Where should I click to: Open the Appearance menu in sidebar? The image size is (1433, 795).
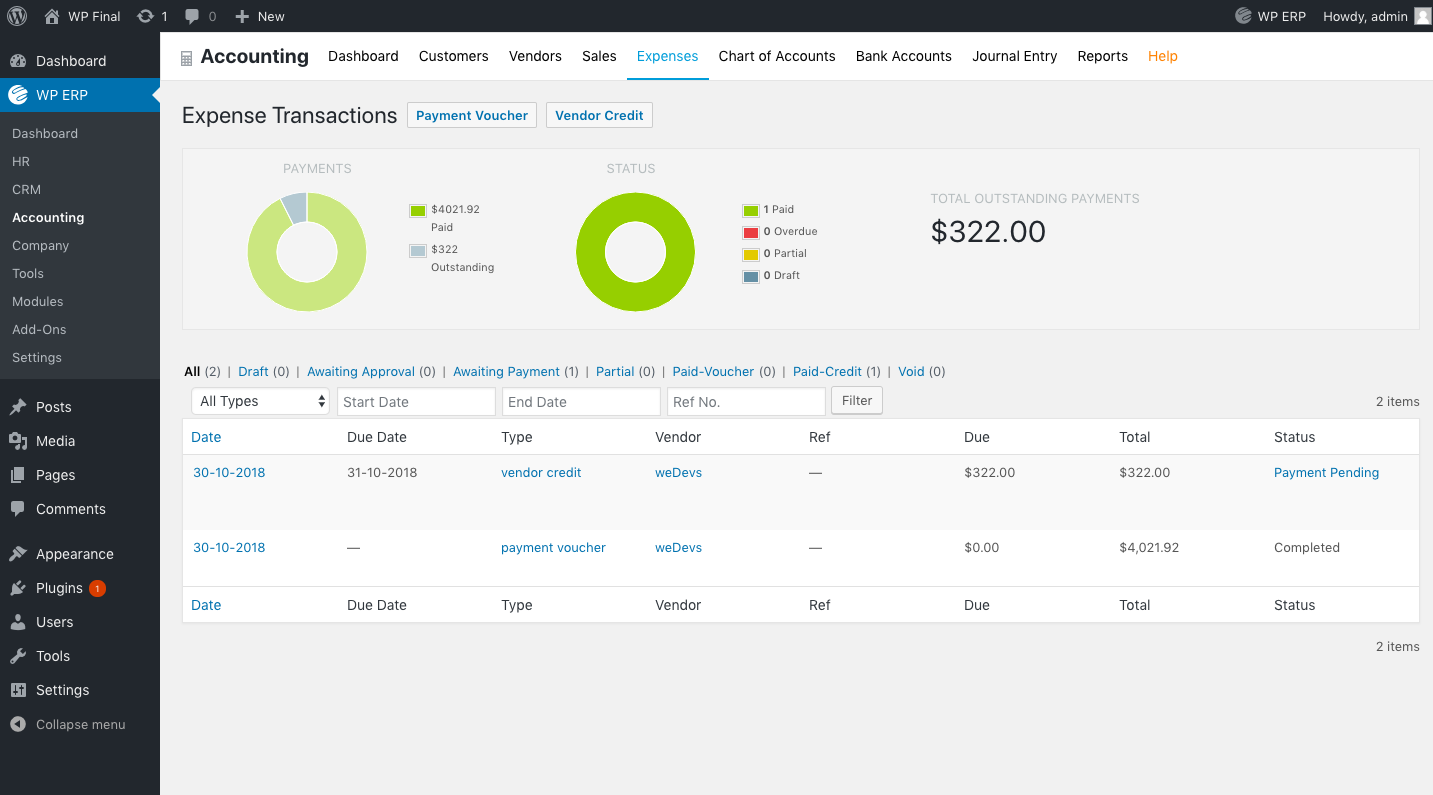tap(74, 554)
